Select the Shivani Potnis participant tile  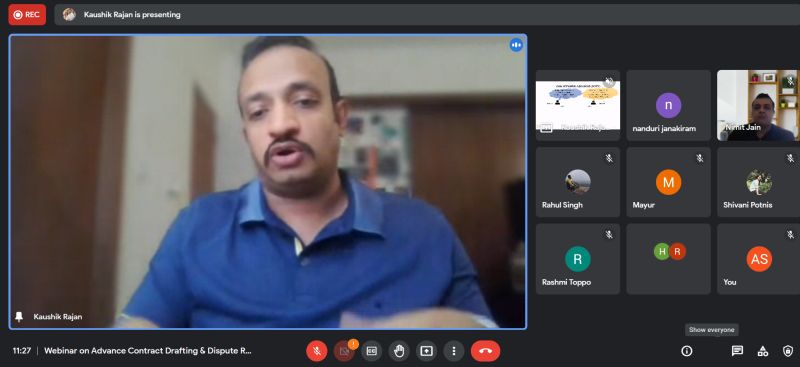758,182
